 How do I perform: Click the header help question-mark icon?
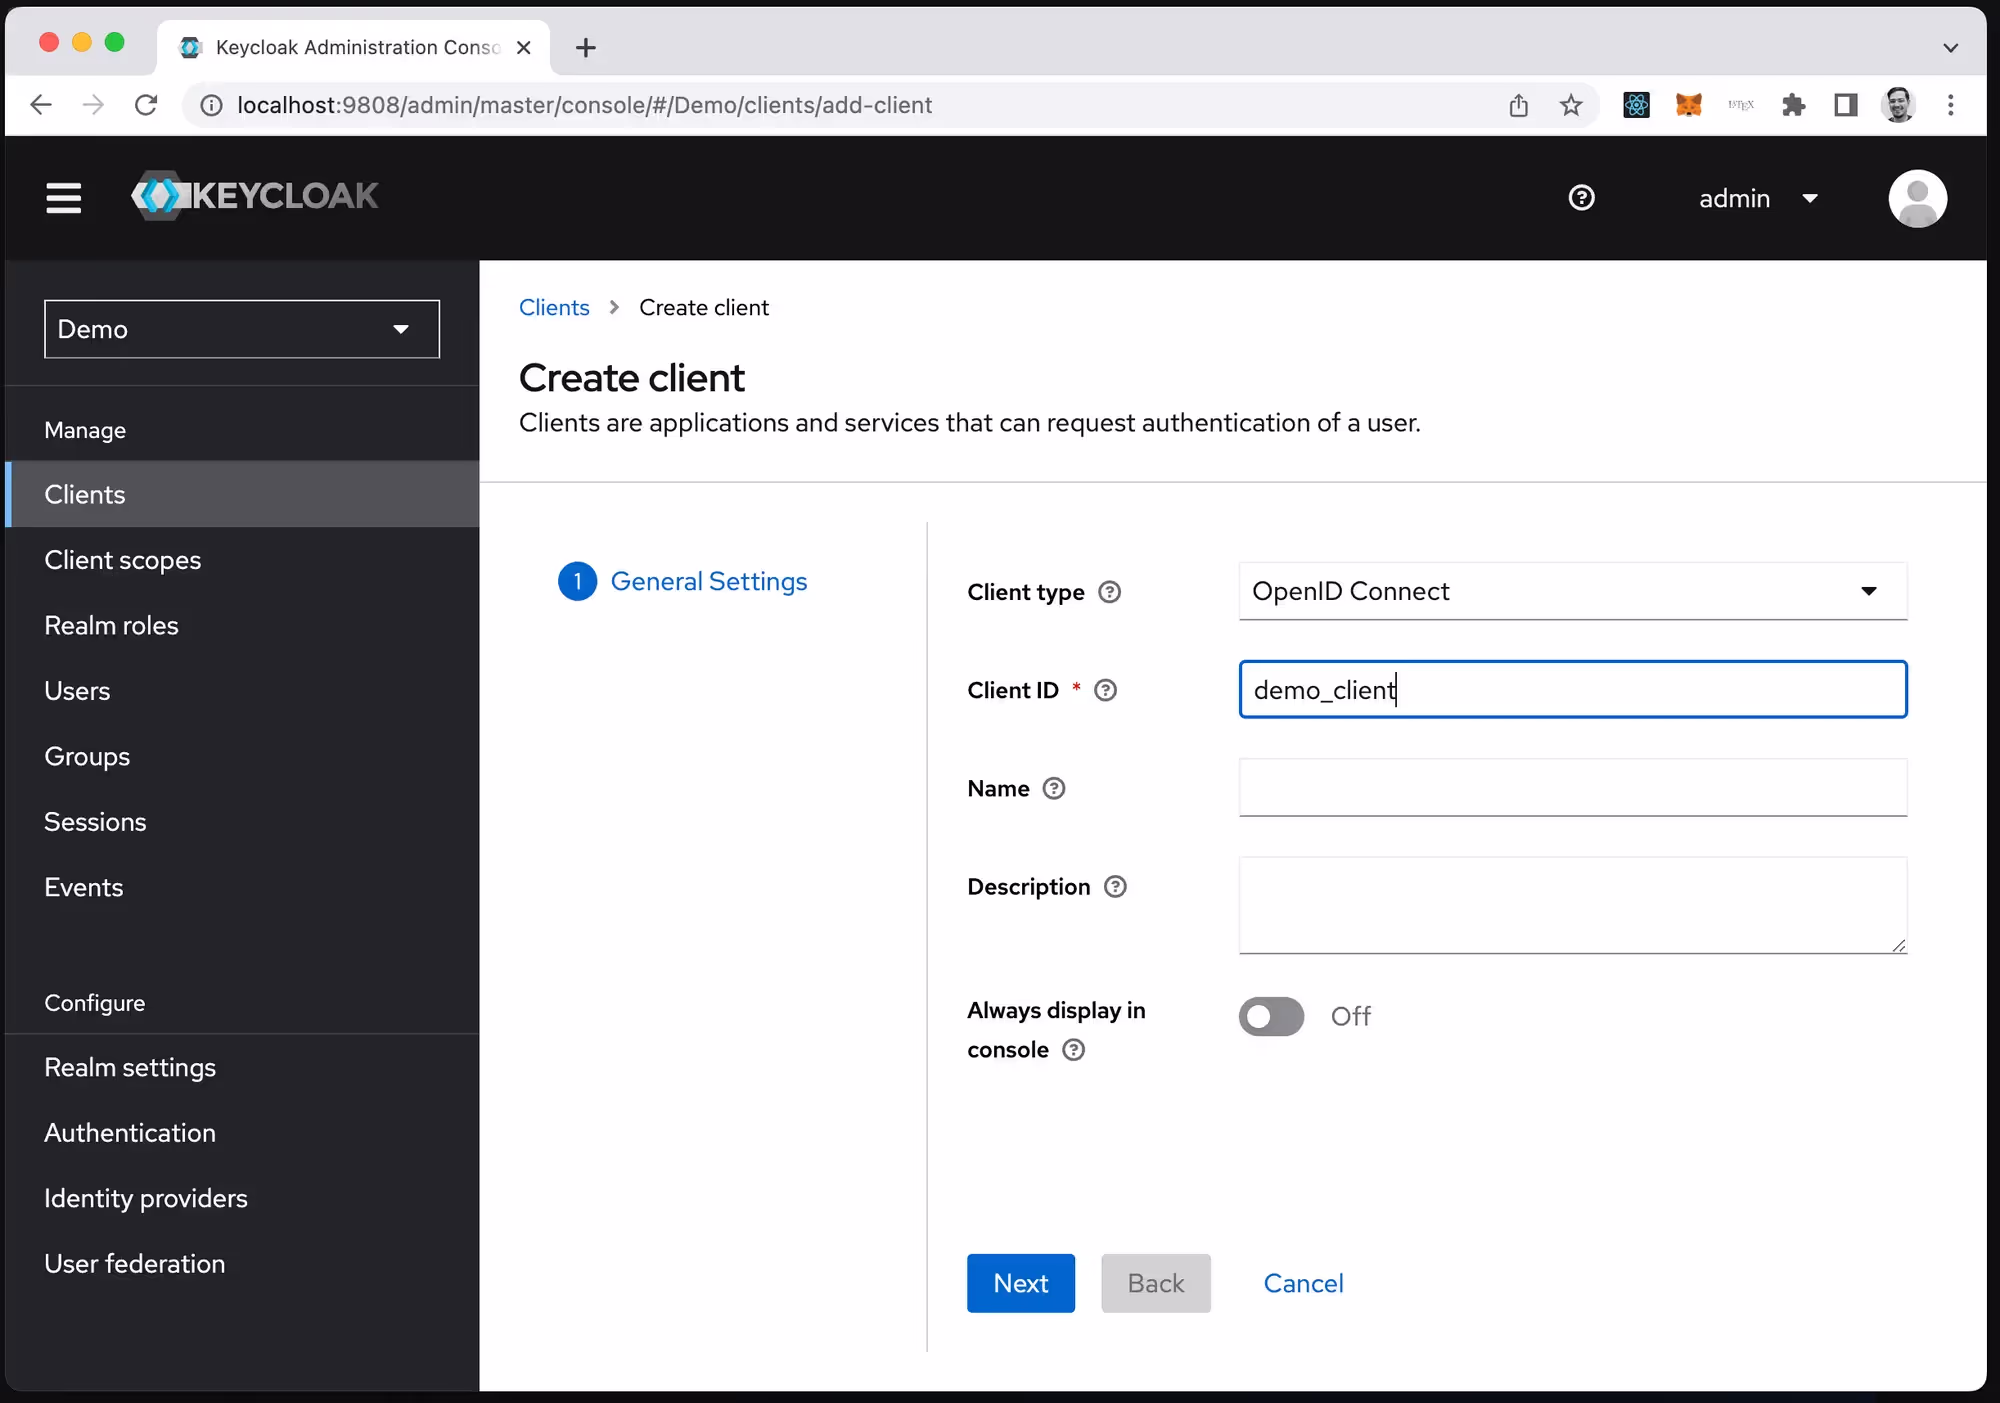click(1581, 198)
